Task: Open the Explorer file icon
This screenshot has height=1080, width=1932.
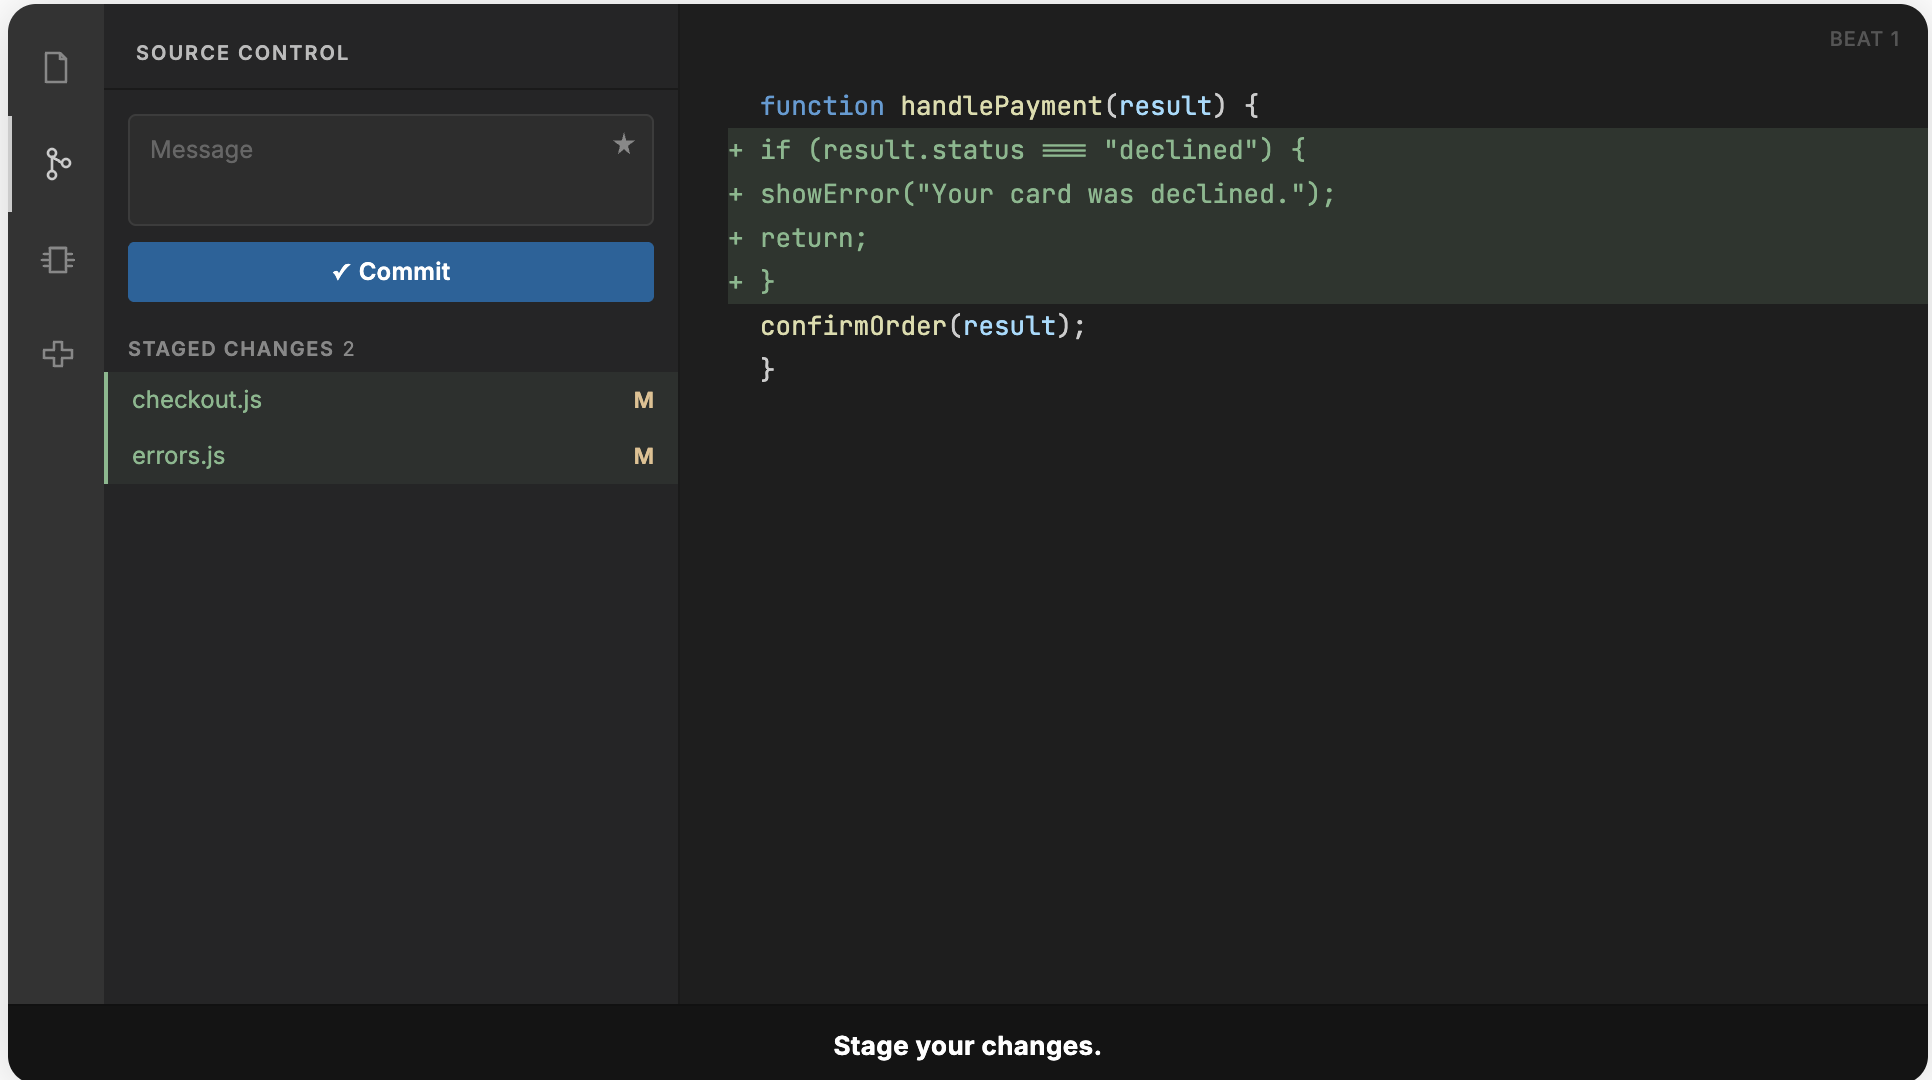Action: point(56,68)
